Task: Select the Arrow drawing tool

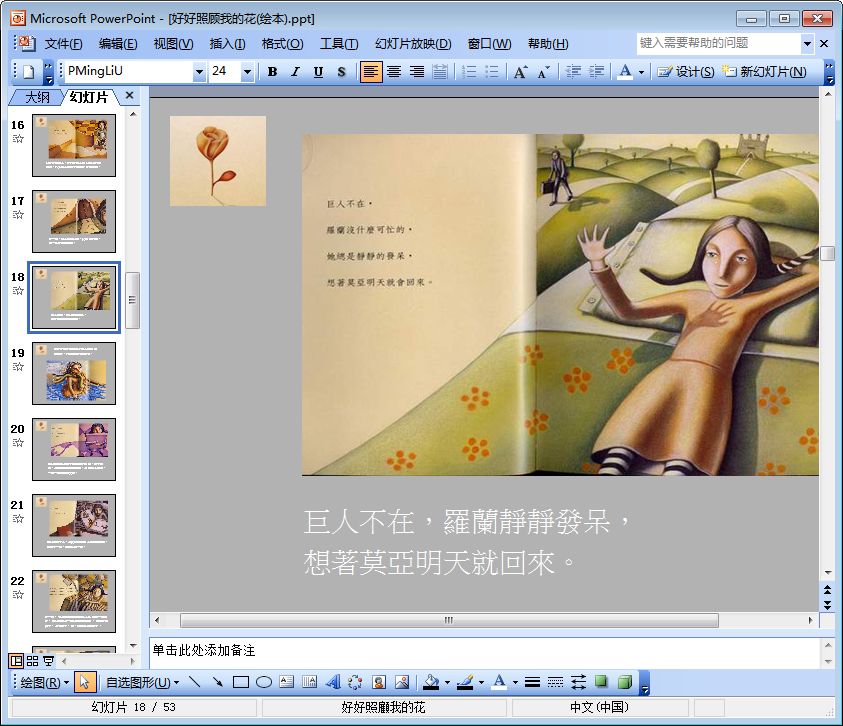Action: 218,682
